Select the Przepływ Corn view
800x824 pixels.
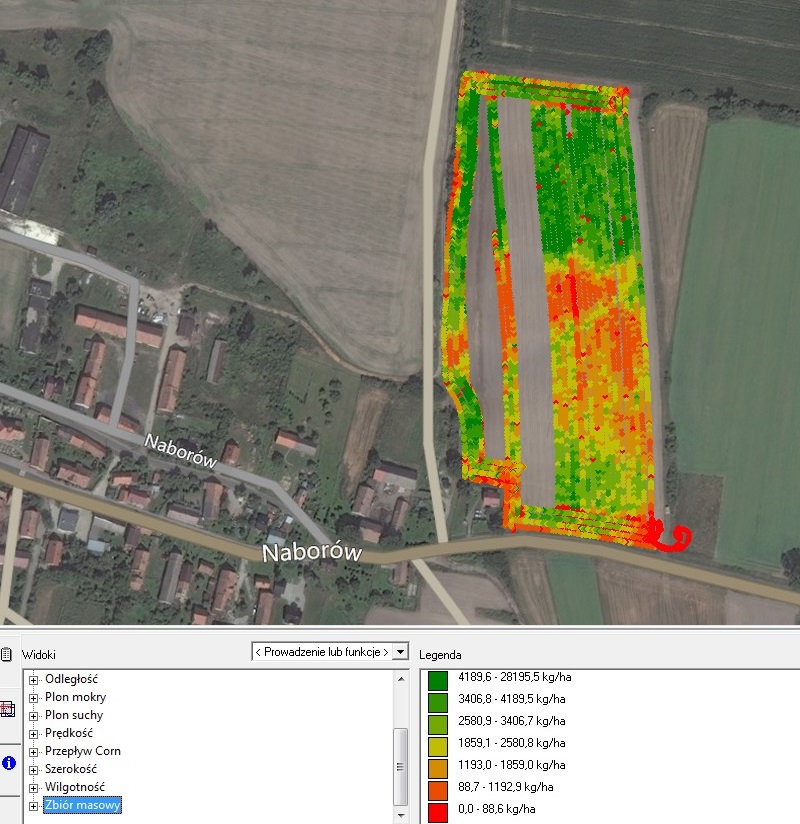[x=83, y=751]
